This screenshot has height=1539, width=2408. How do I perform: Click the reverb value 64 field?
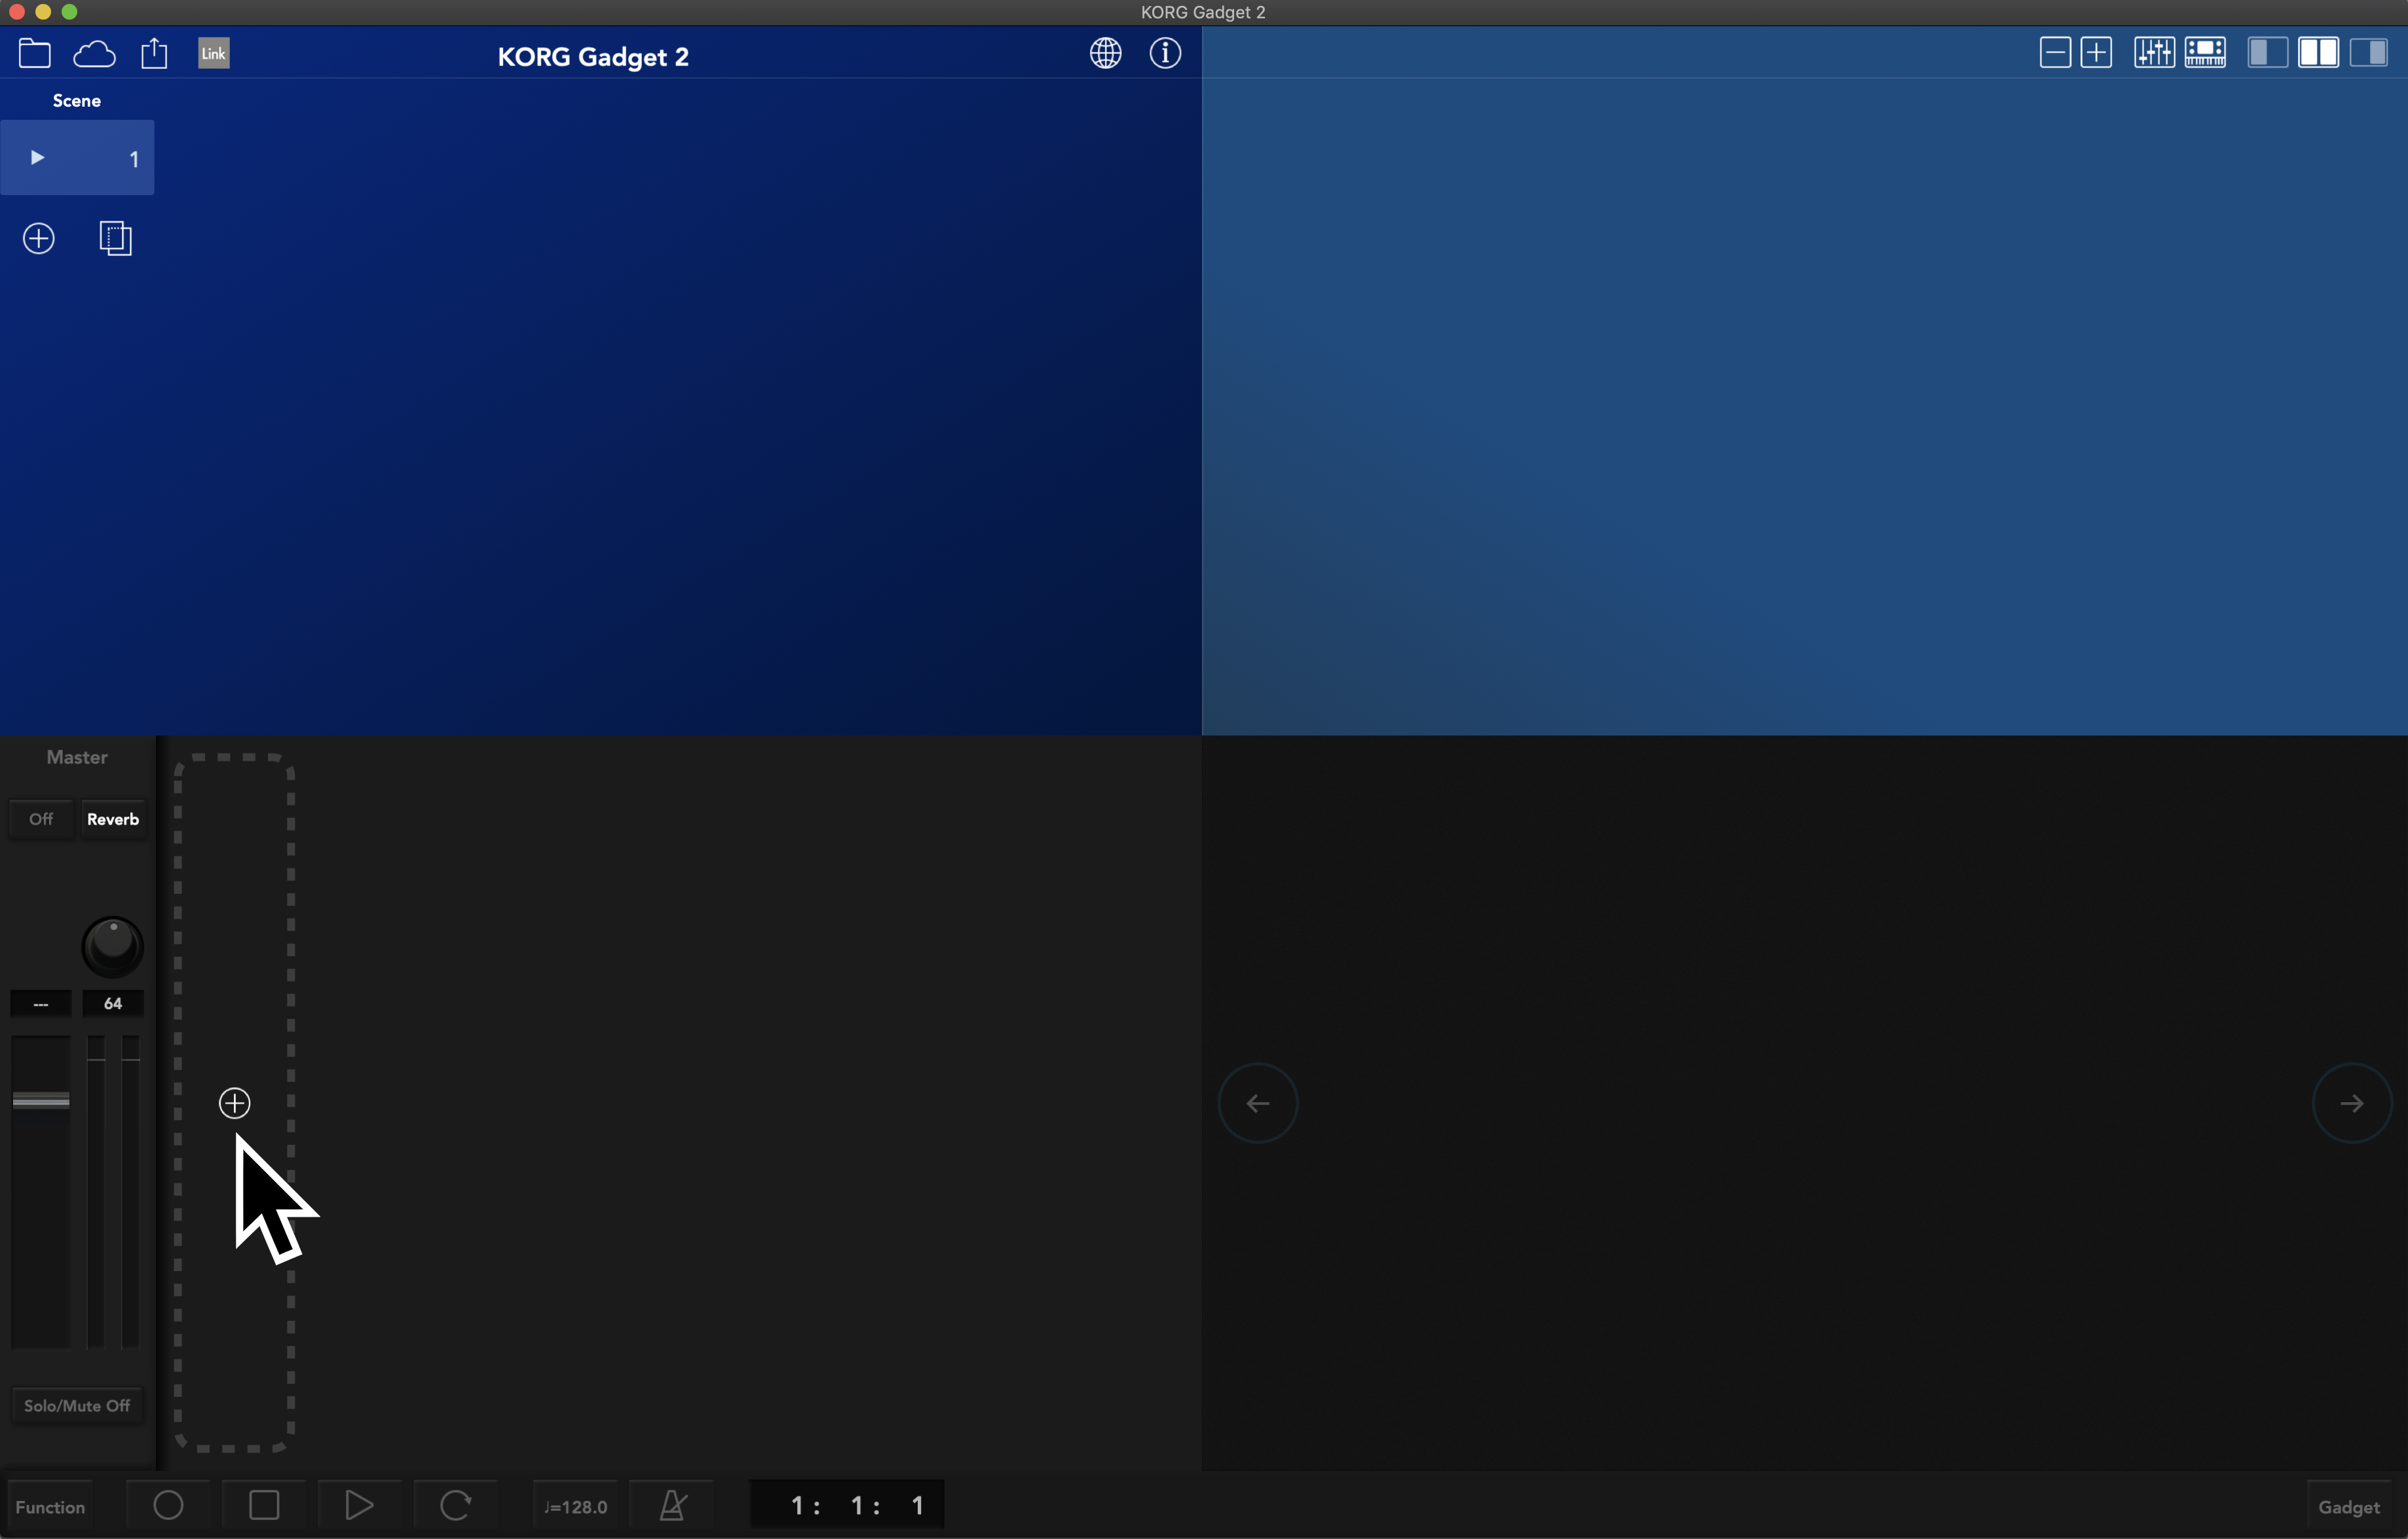pos(113,1004)
